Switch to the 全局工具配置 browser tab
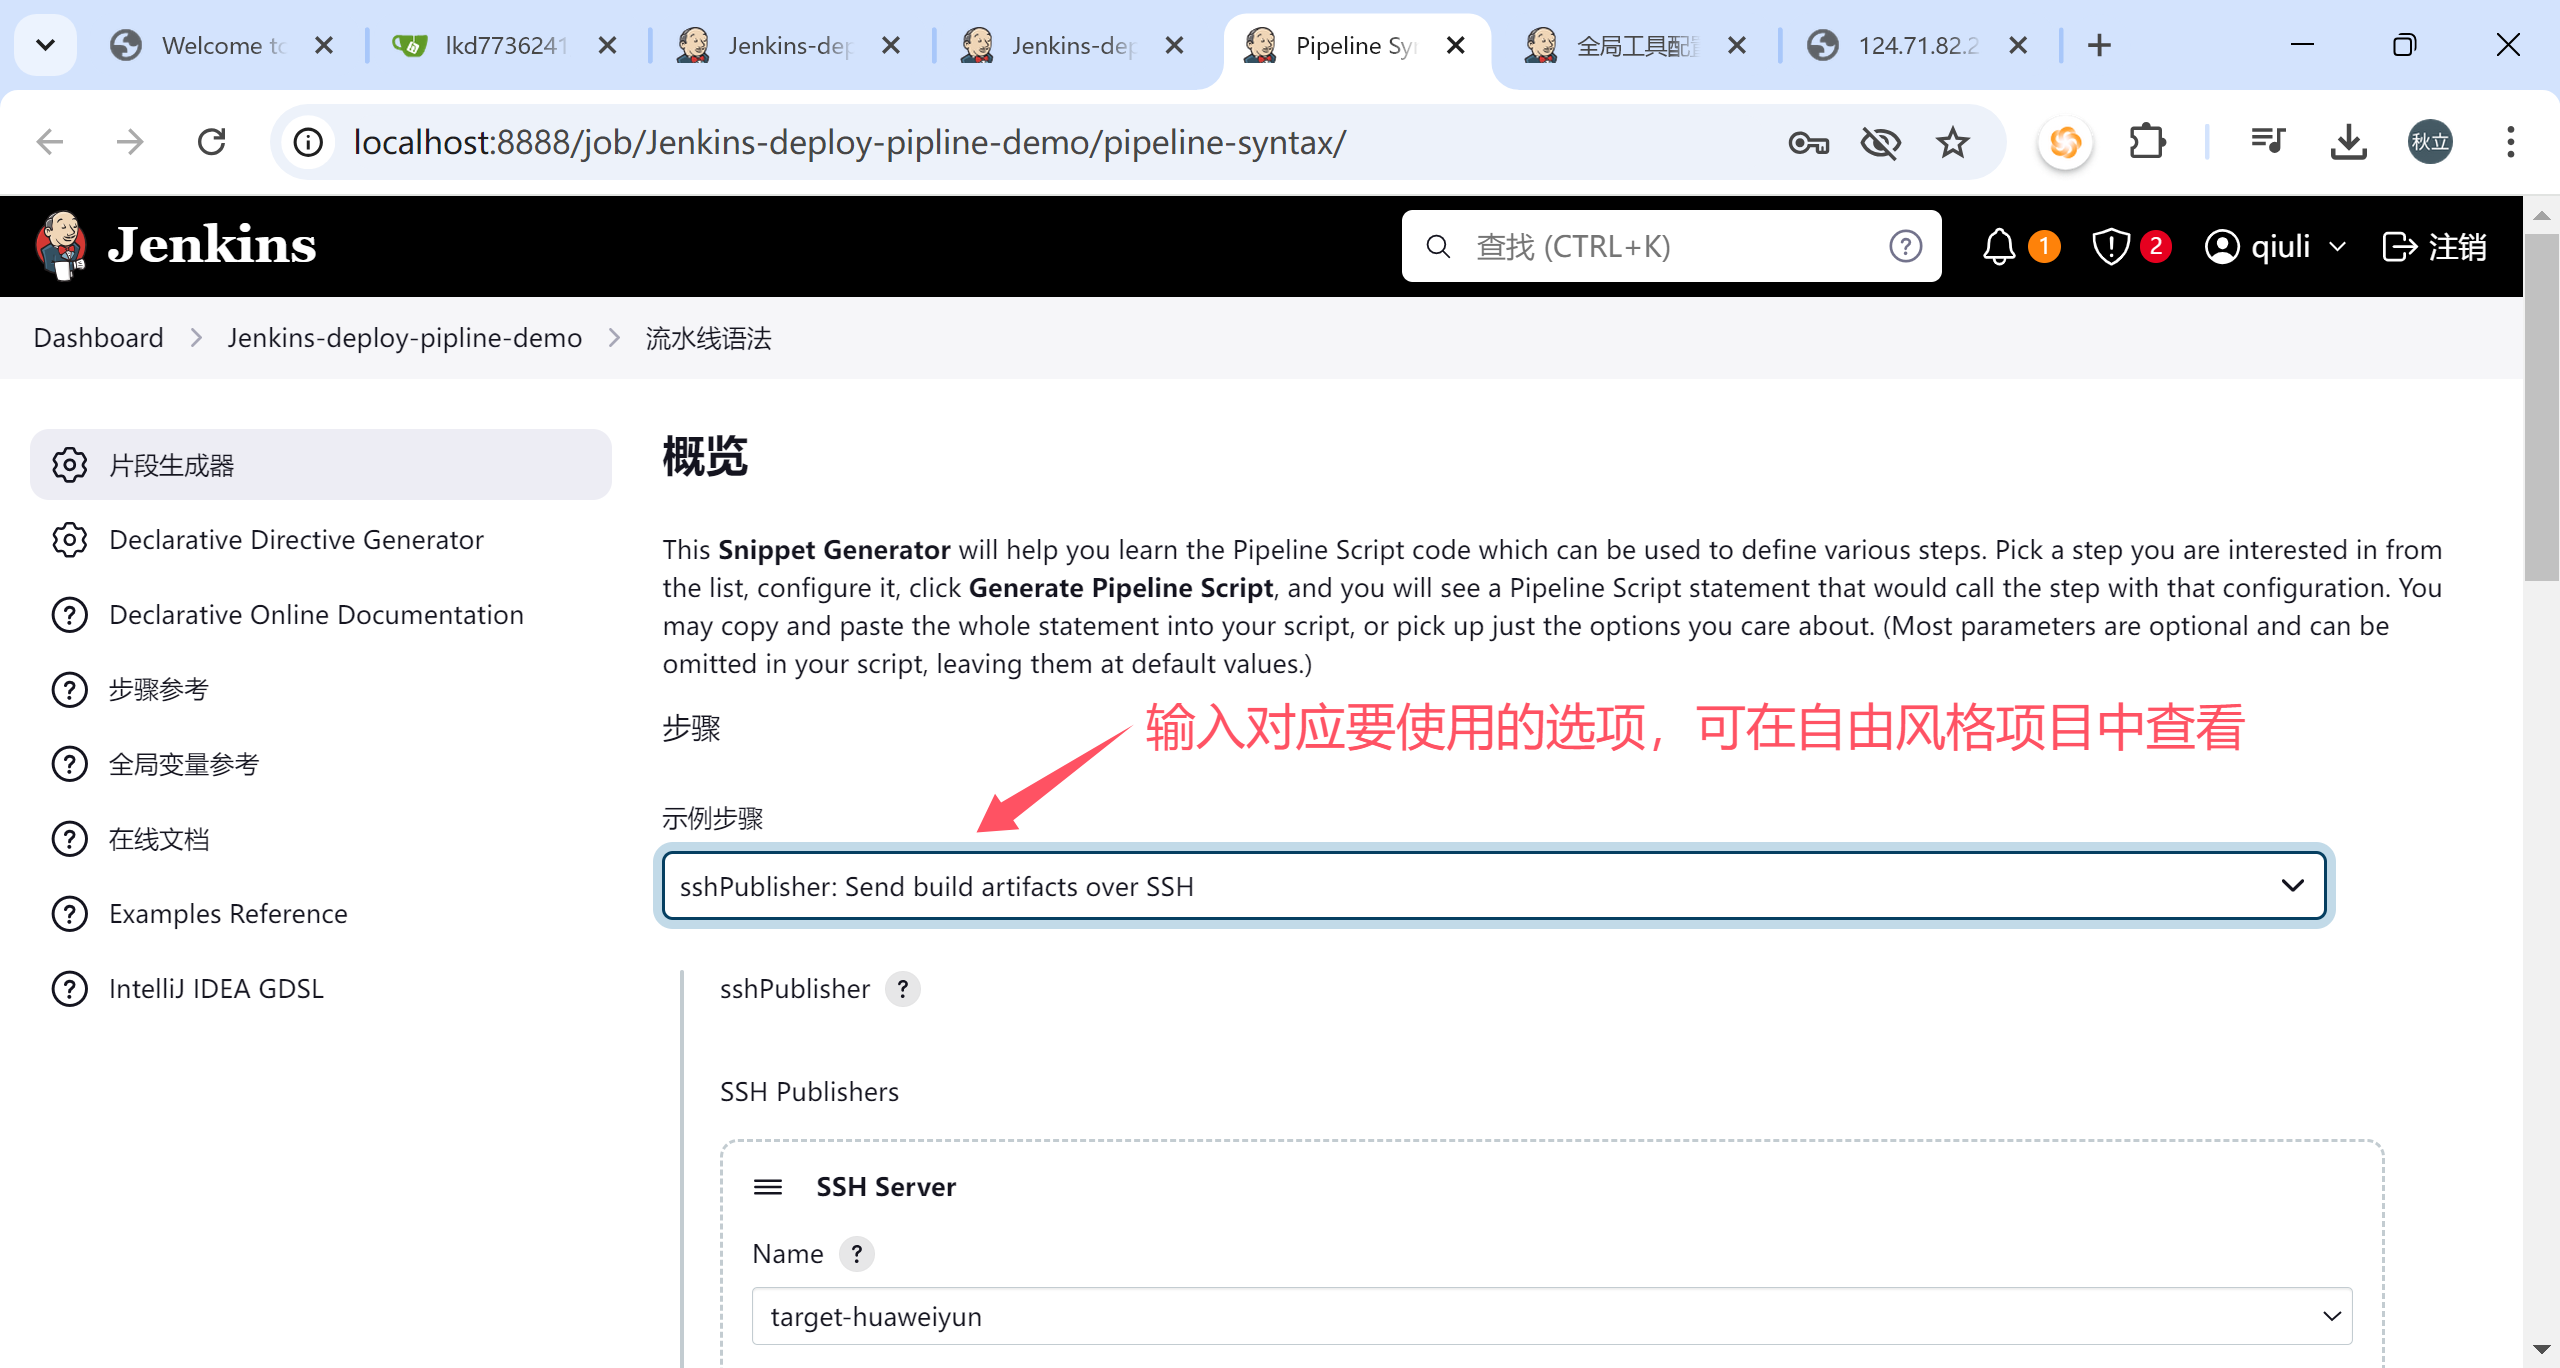Image resolution: width=2560 pixels, height=1368 pixels. [1635, 45]
